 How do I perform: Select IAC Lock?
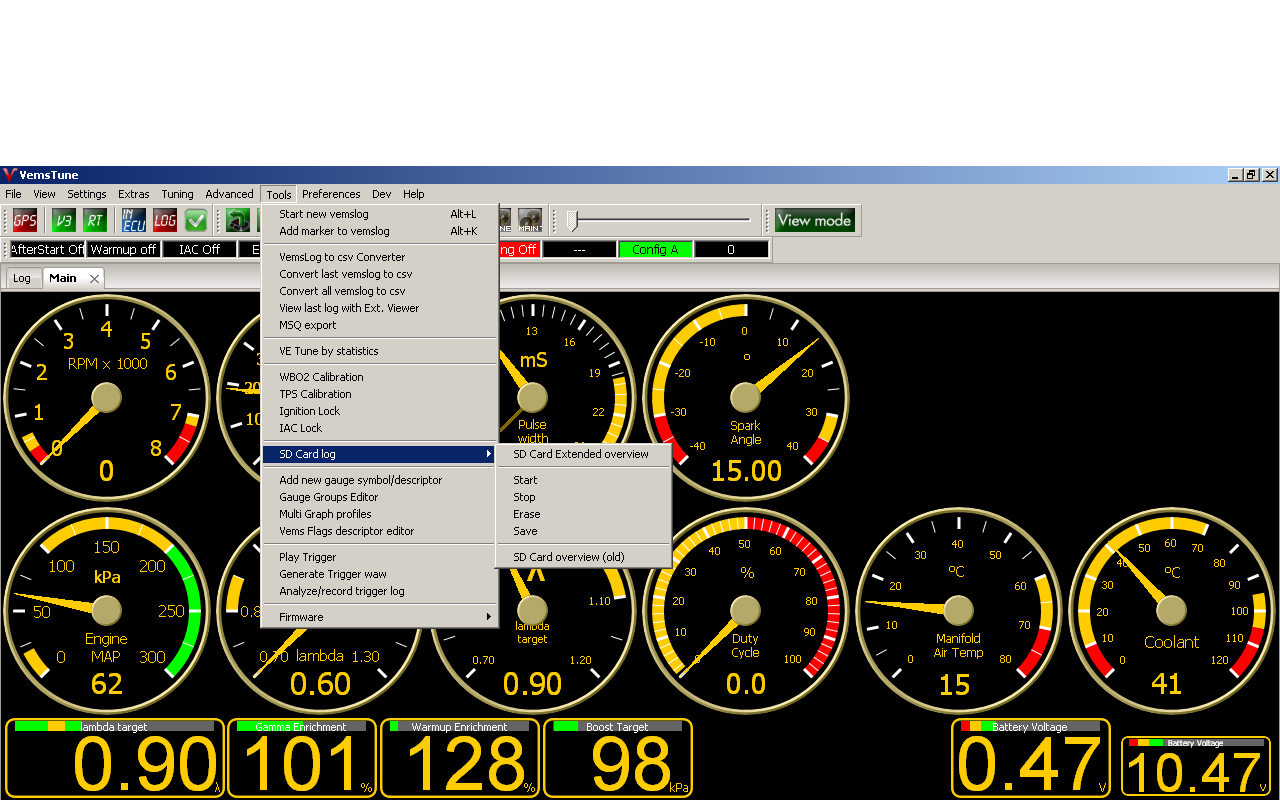click(x=380, y=428)
